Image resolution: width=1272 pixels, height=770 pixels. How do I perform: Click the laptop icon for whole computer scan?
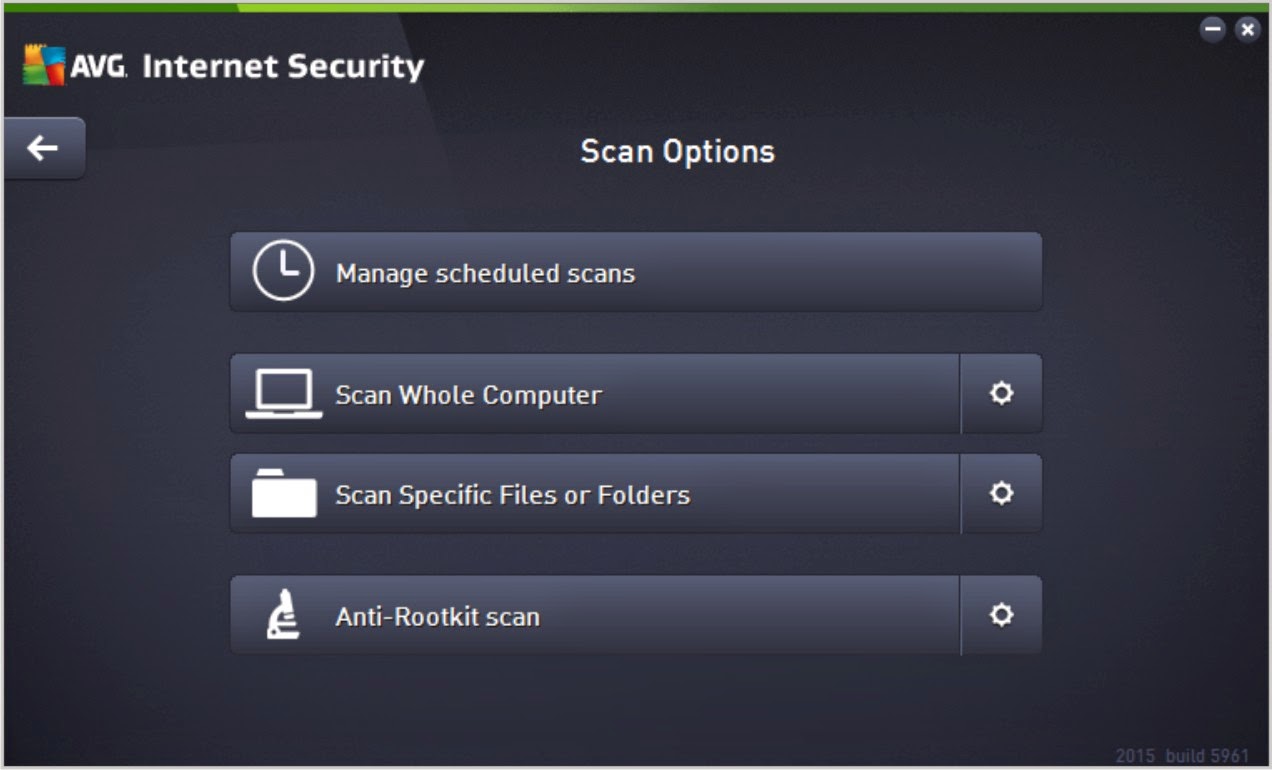click(284, 394)
